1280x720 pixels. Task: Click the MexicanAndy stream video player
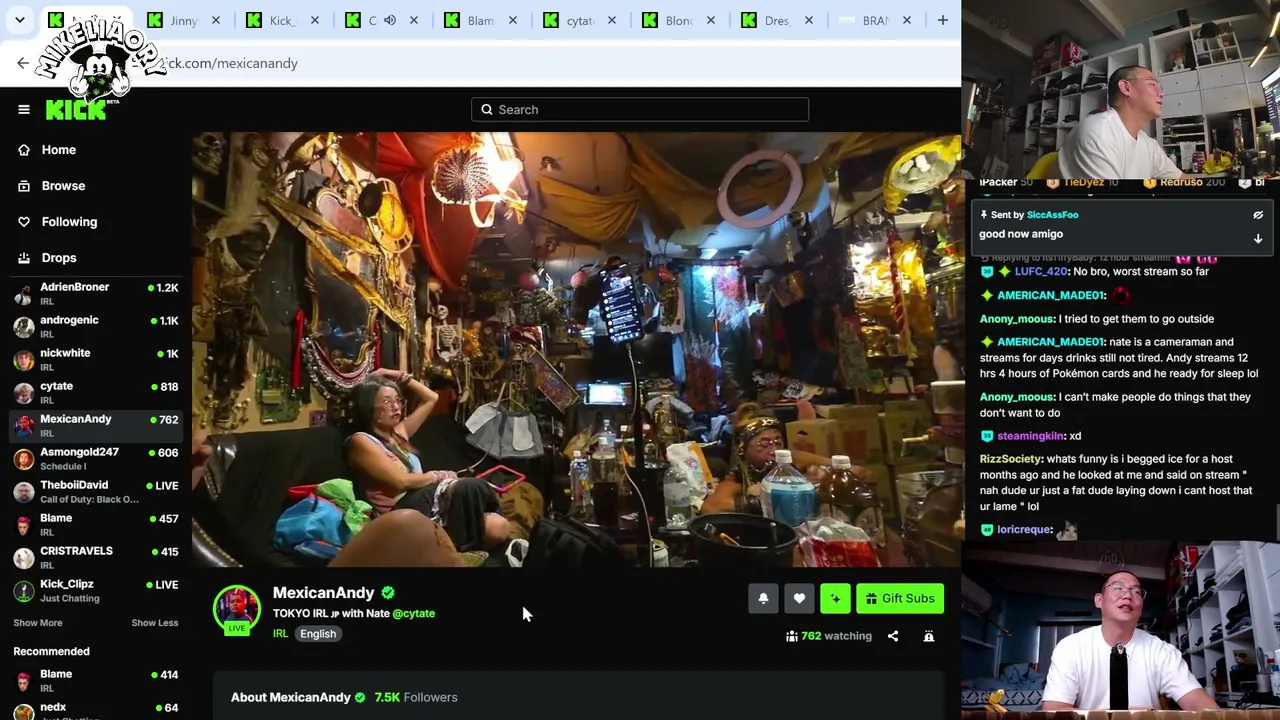pos(577,350)
